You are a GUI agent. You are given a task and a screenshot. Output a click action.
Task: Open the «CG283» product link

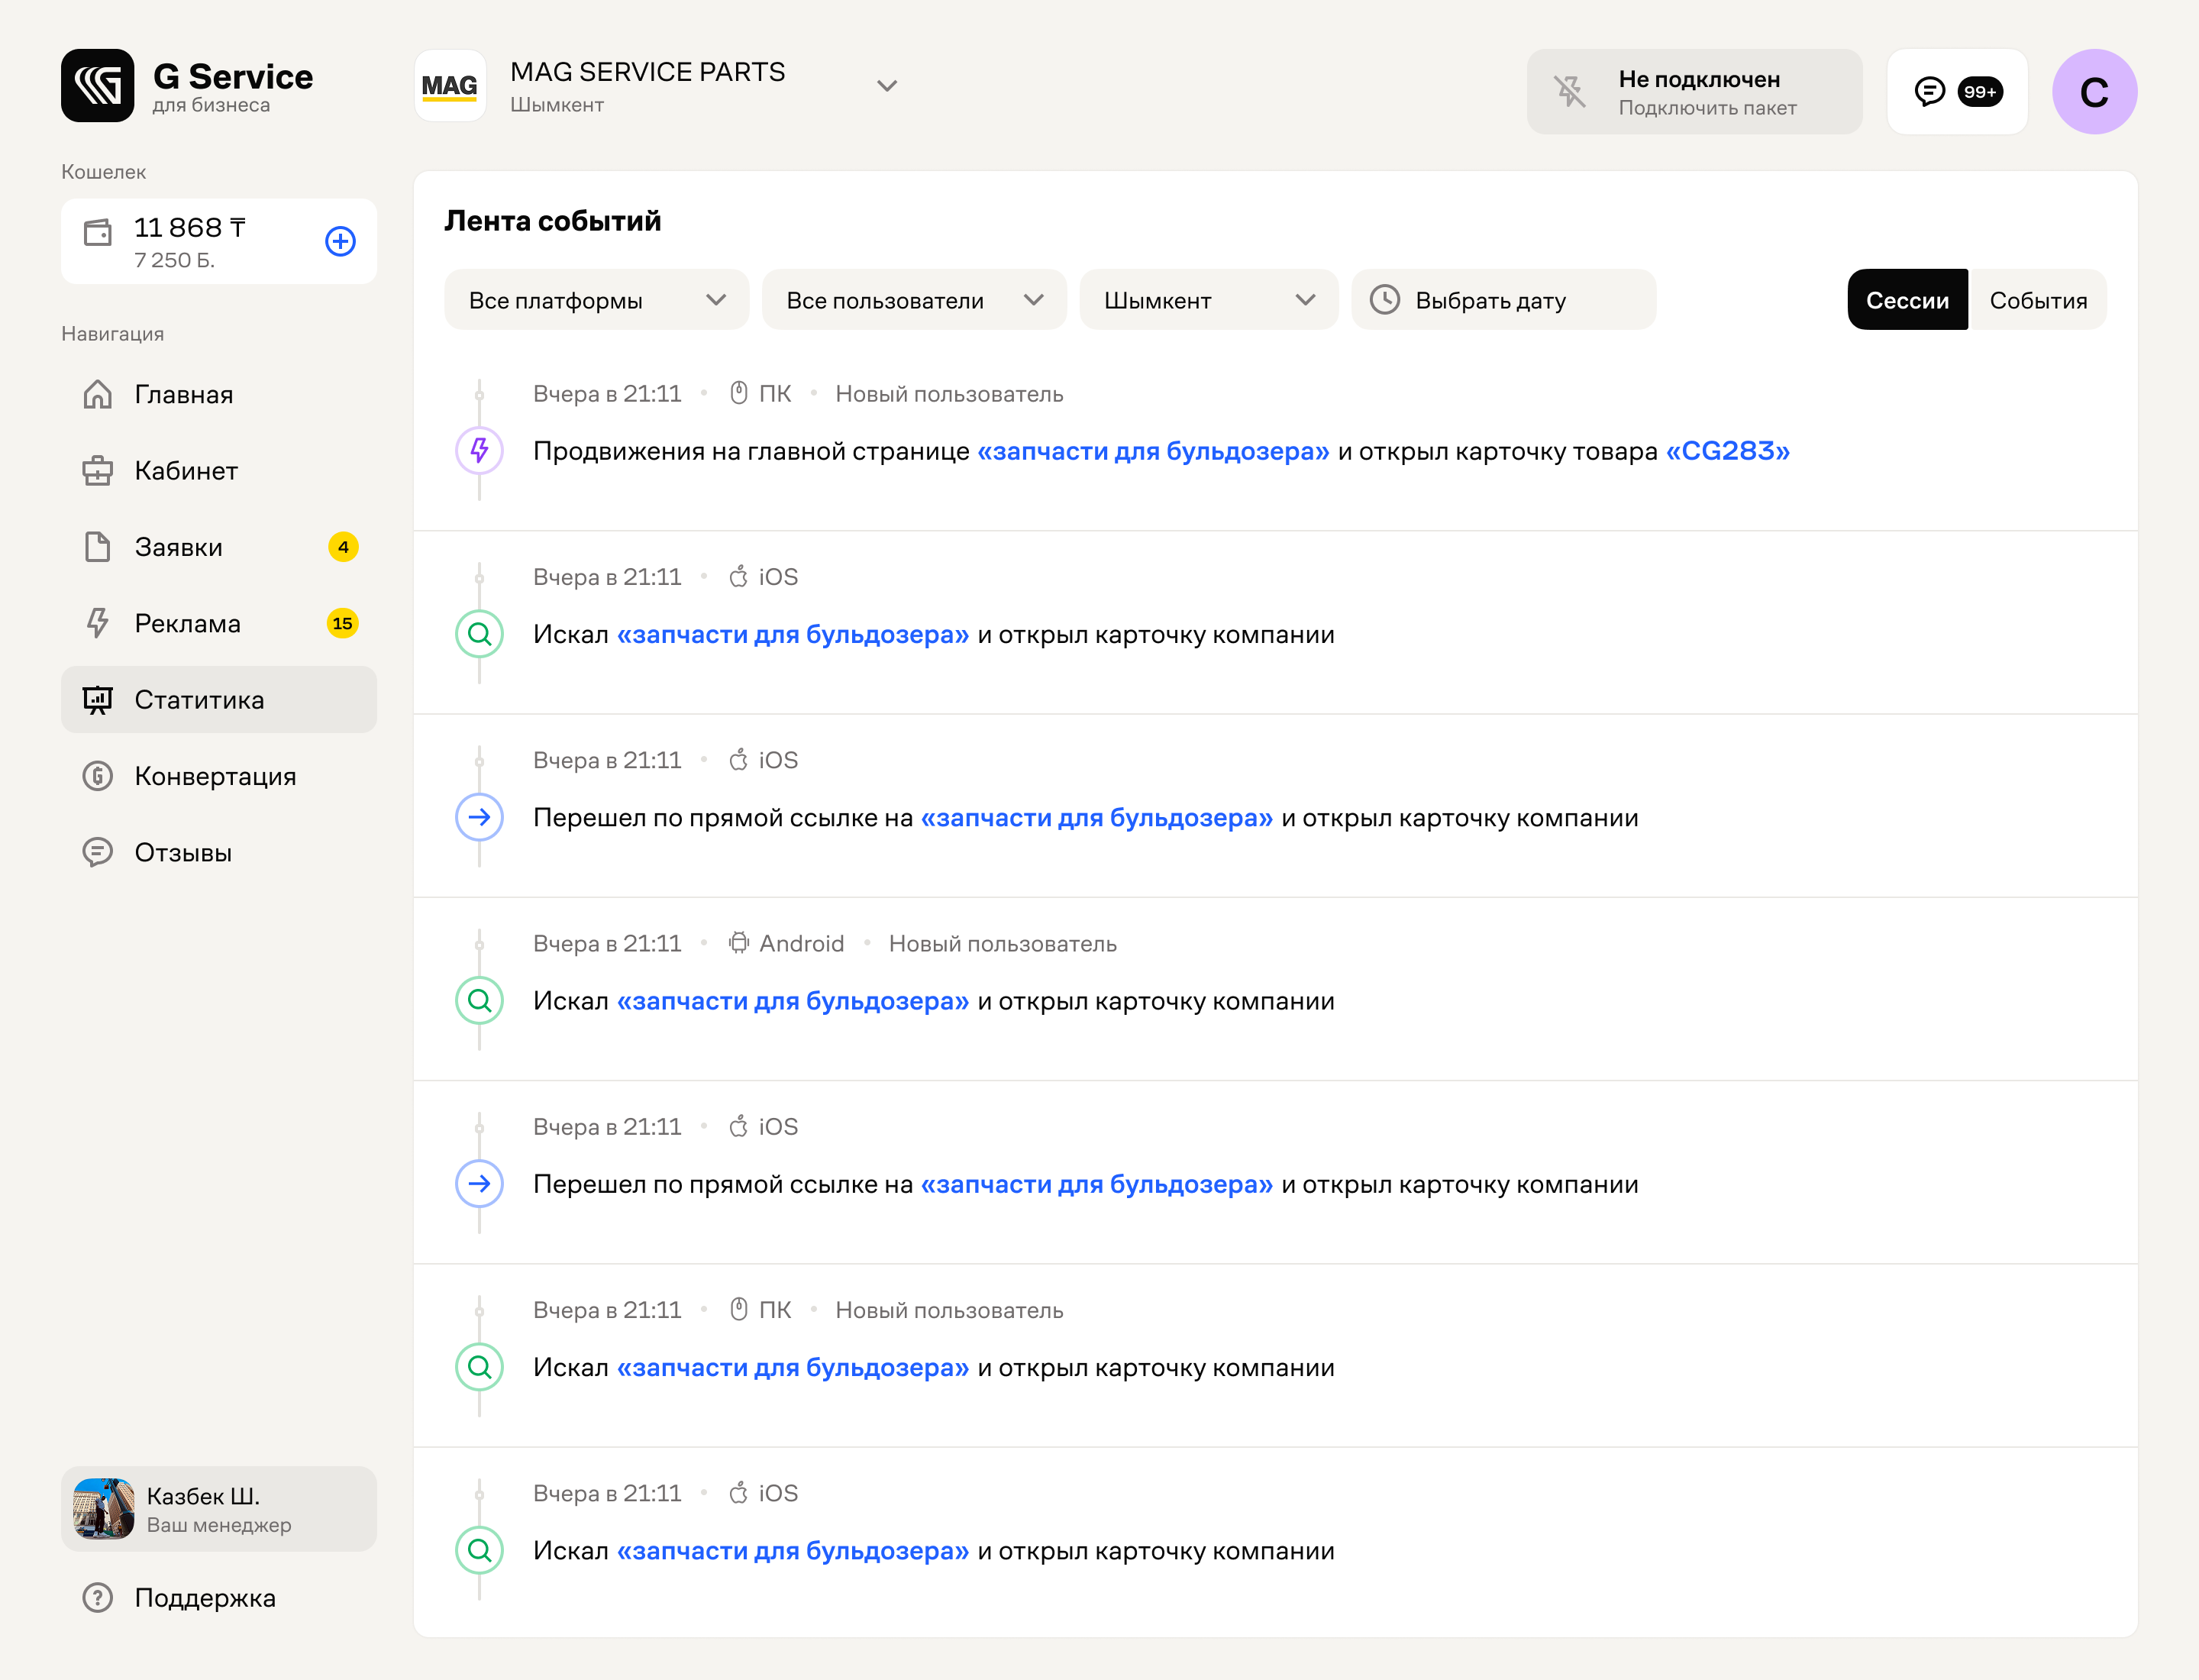click(x=1727, y=451)
